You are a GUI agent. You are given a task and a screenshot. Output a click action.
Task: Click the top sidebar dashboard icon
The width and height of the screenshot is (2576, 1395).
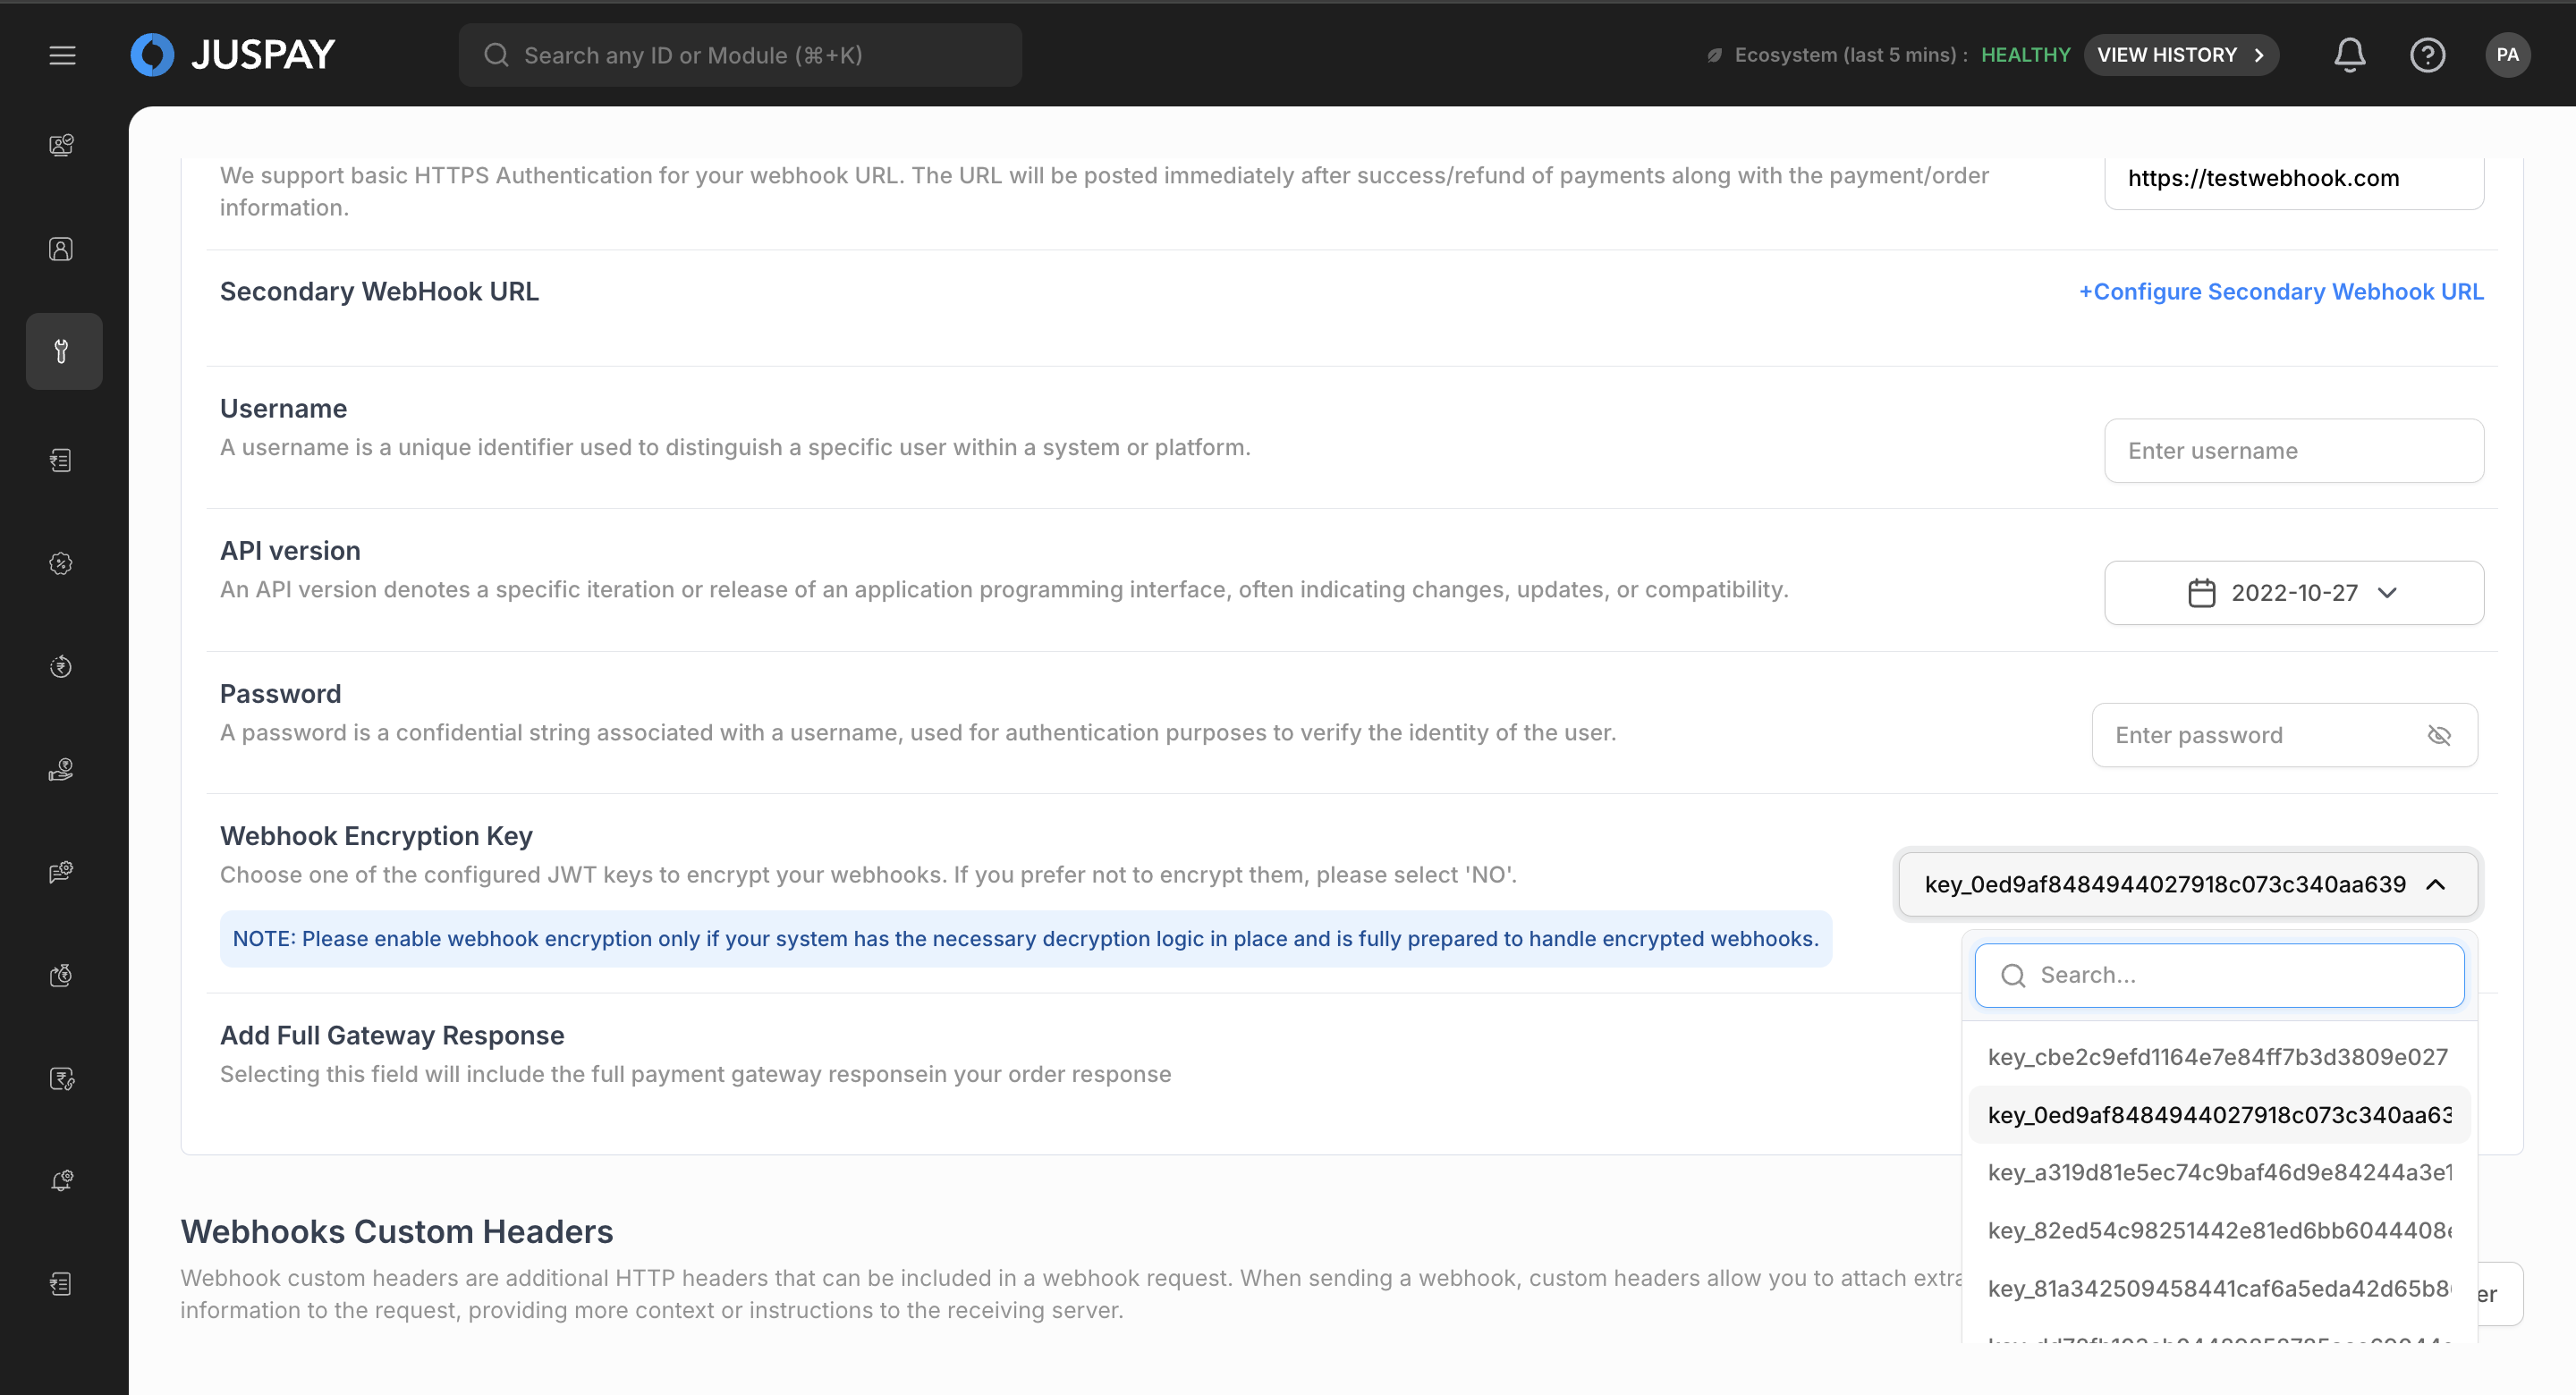click(x=61, y=145)
